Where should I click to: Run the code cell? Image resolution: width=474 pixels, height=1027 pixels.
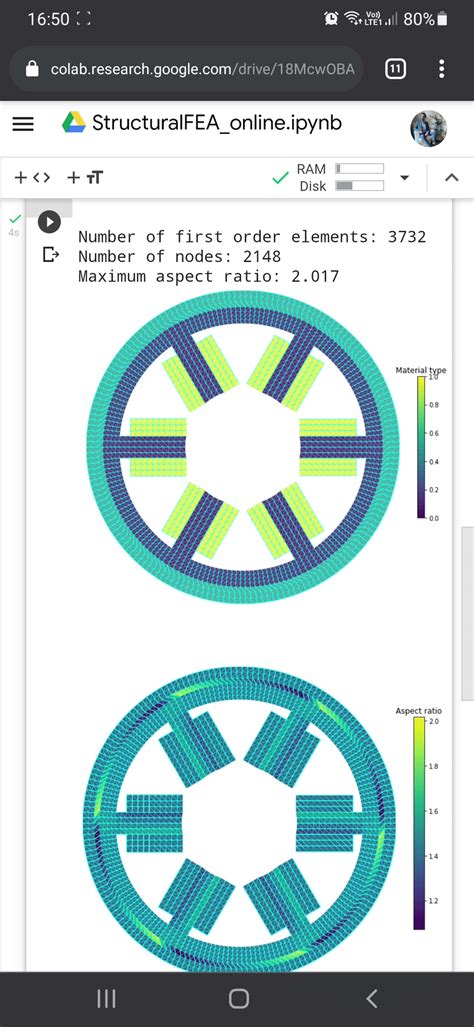click(x=50, y=221)
